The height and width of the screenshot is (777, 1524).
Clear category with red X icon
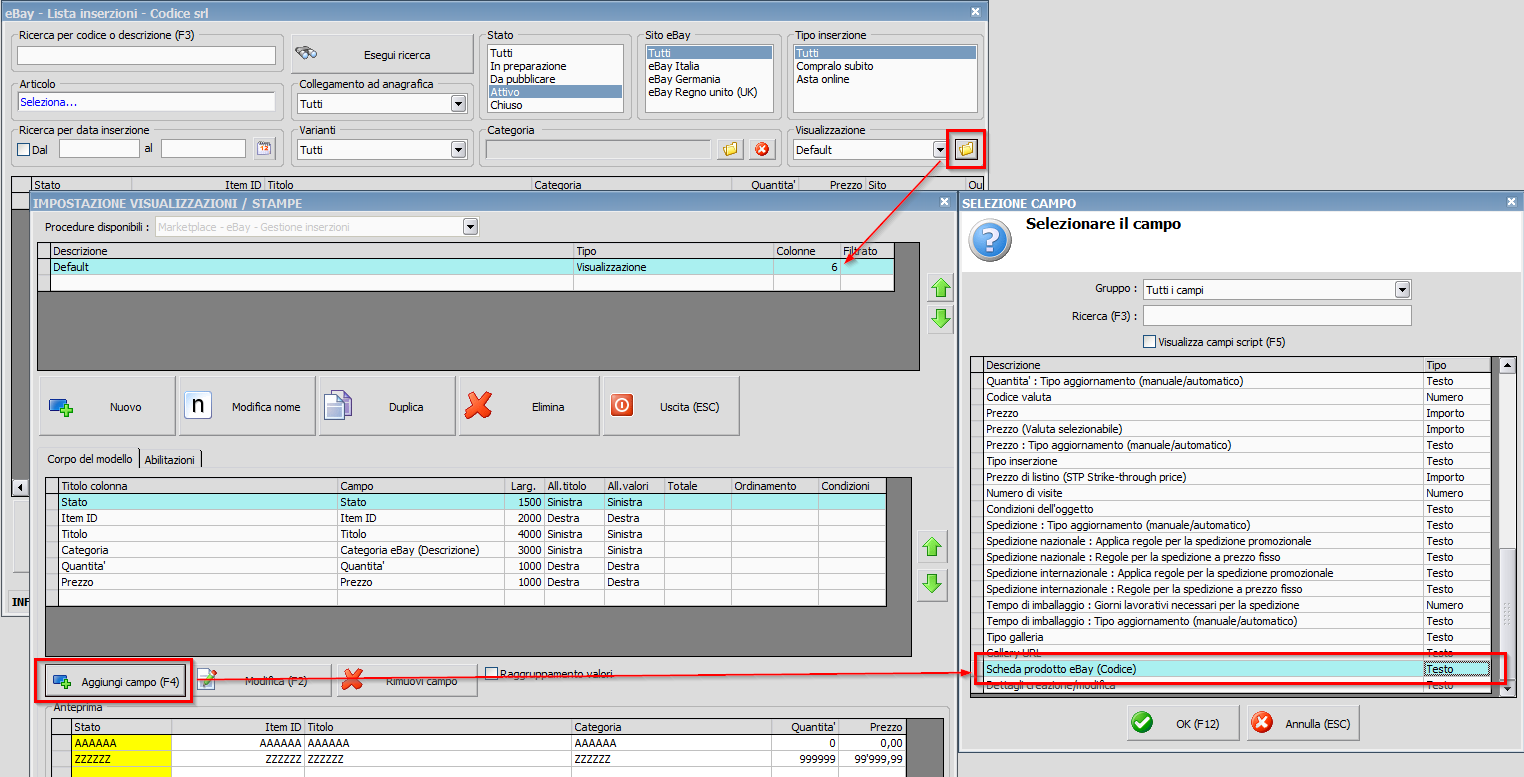[x=763, y=149]
